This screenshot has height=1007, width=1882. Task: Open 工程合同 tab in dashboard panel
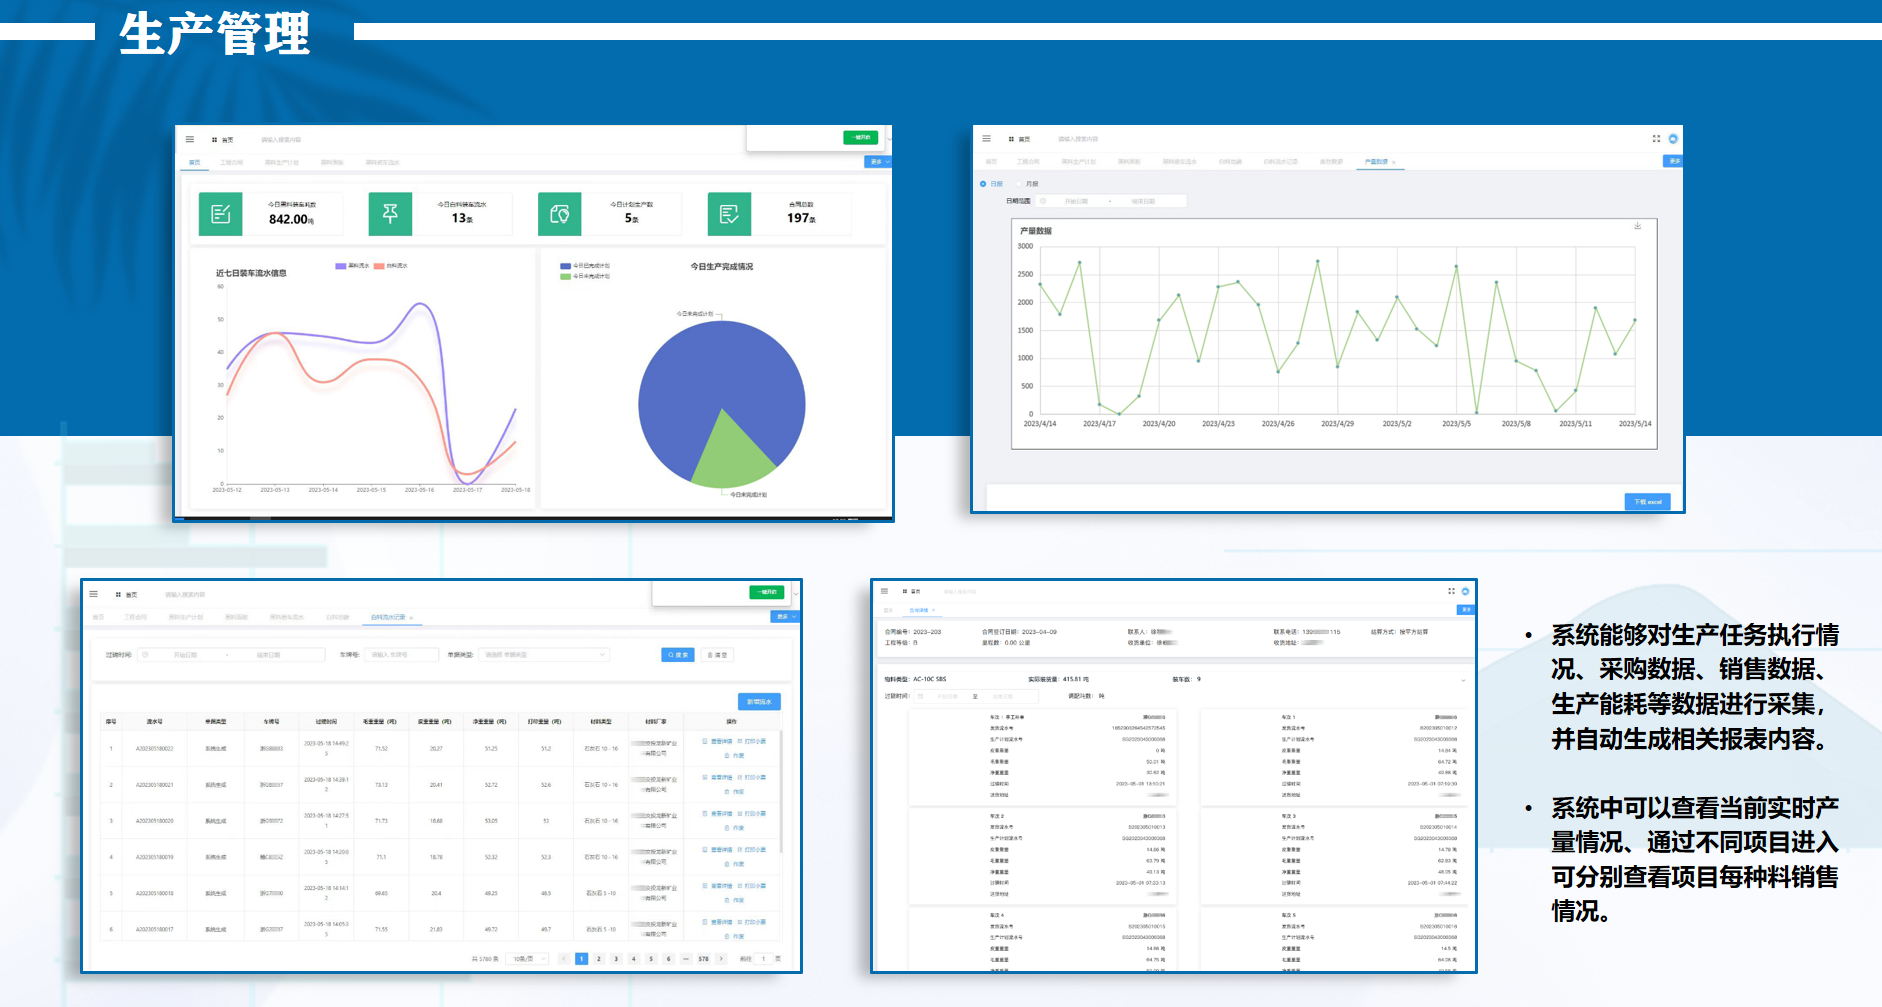(232, 162)
